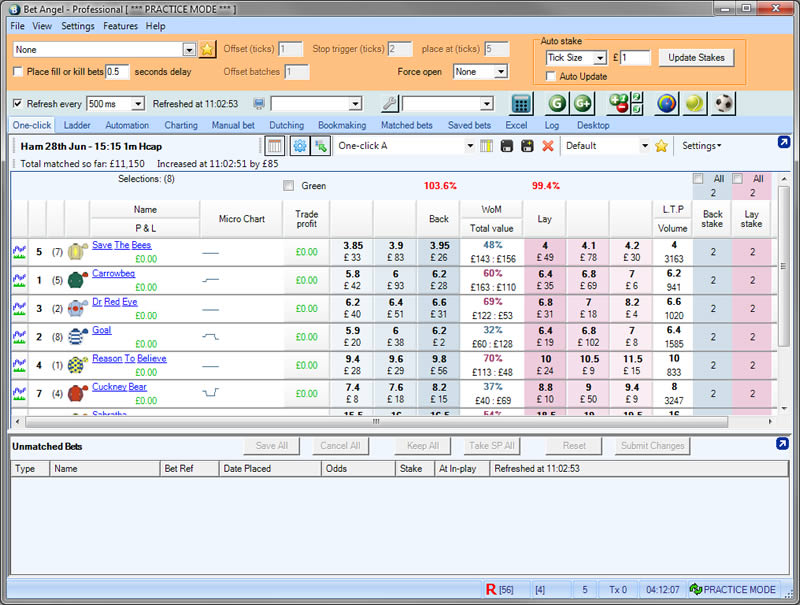Select the football icon
Image resolution: width=800 pixels, height=605 pixels.
tap(723, 104)
